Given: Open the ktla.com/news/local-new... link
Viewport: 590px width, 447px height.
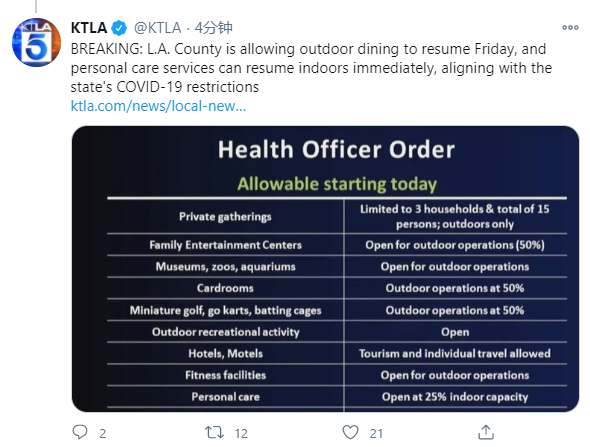Looking at the screenshot, I should point(158,106).
